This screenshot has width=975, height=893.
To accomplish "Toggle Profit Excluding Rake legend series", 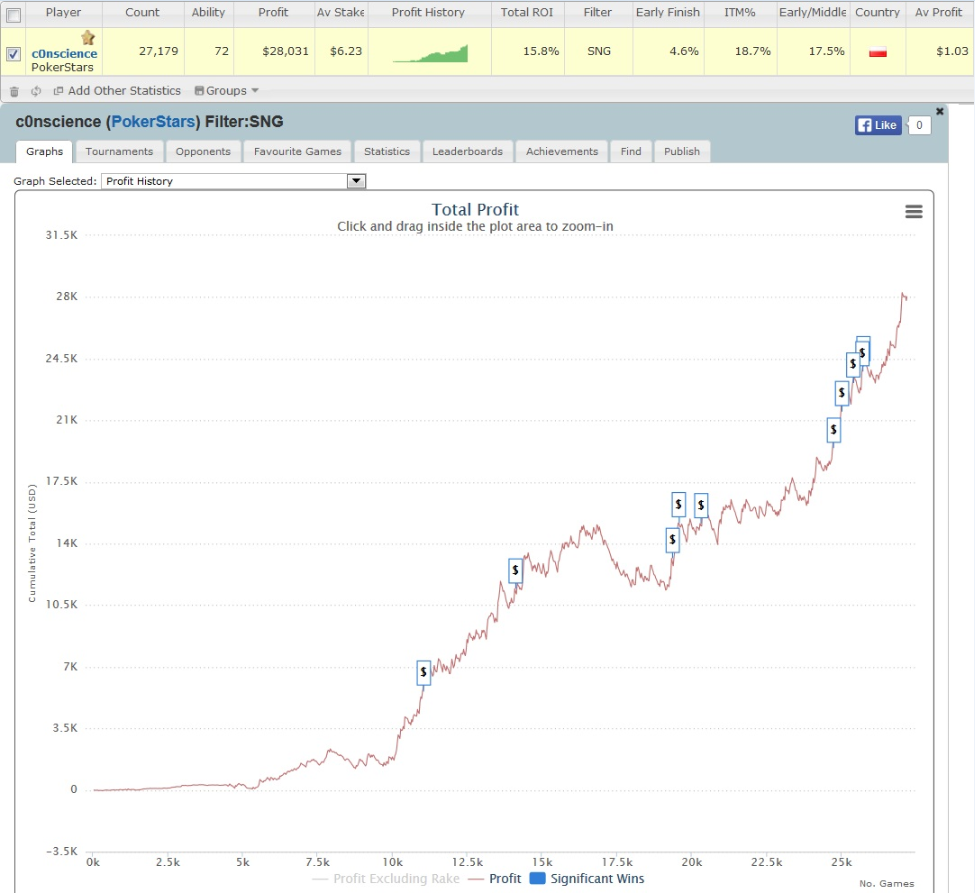I will coord(386,879).
